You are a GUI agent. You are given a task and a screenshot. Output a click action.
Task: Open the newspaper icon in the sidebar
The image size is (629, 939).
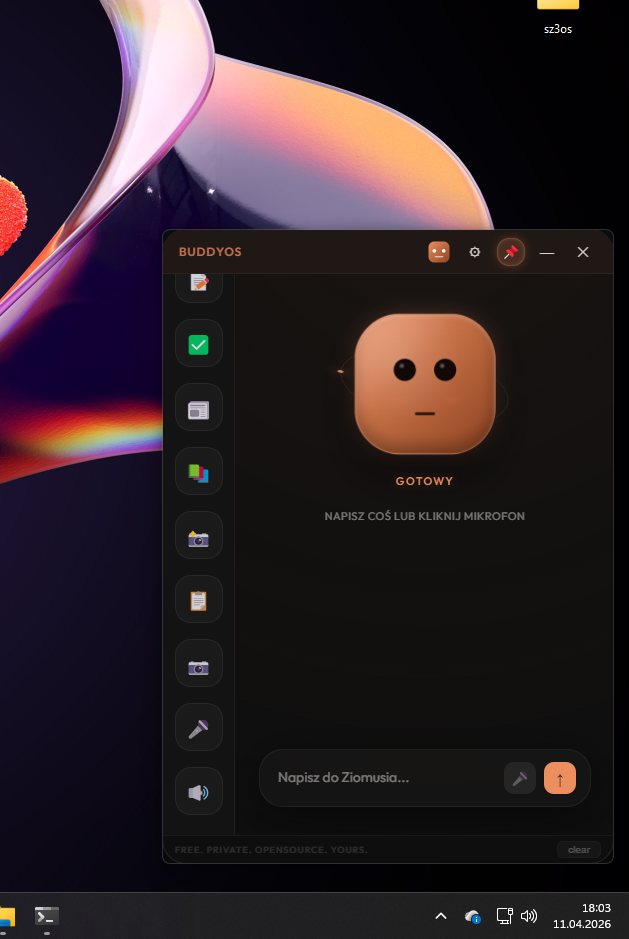click(198, 409)
